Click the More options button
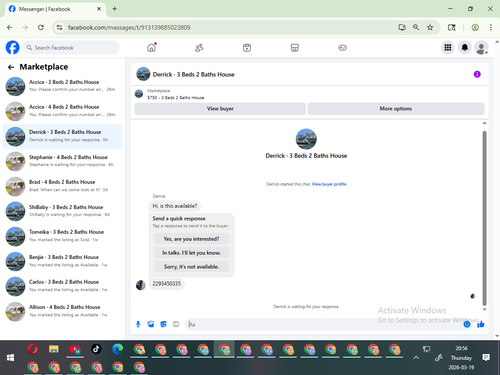 point(396,109)
